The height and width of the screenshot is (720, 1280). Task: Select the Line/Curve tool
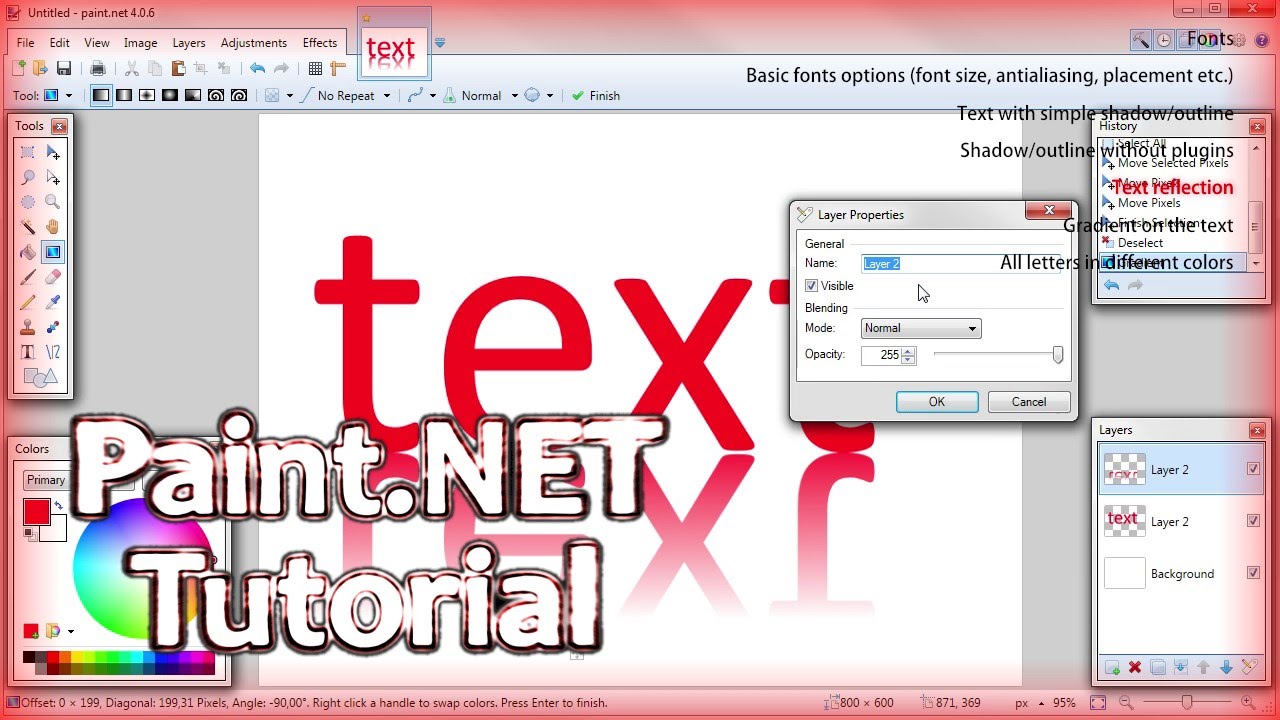(53, 352)
